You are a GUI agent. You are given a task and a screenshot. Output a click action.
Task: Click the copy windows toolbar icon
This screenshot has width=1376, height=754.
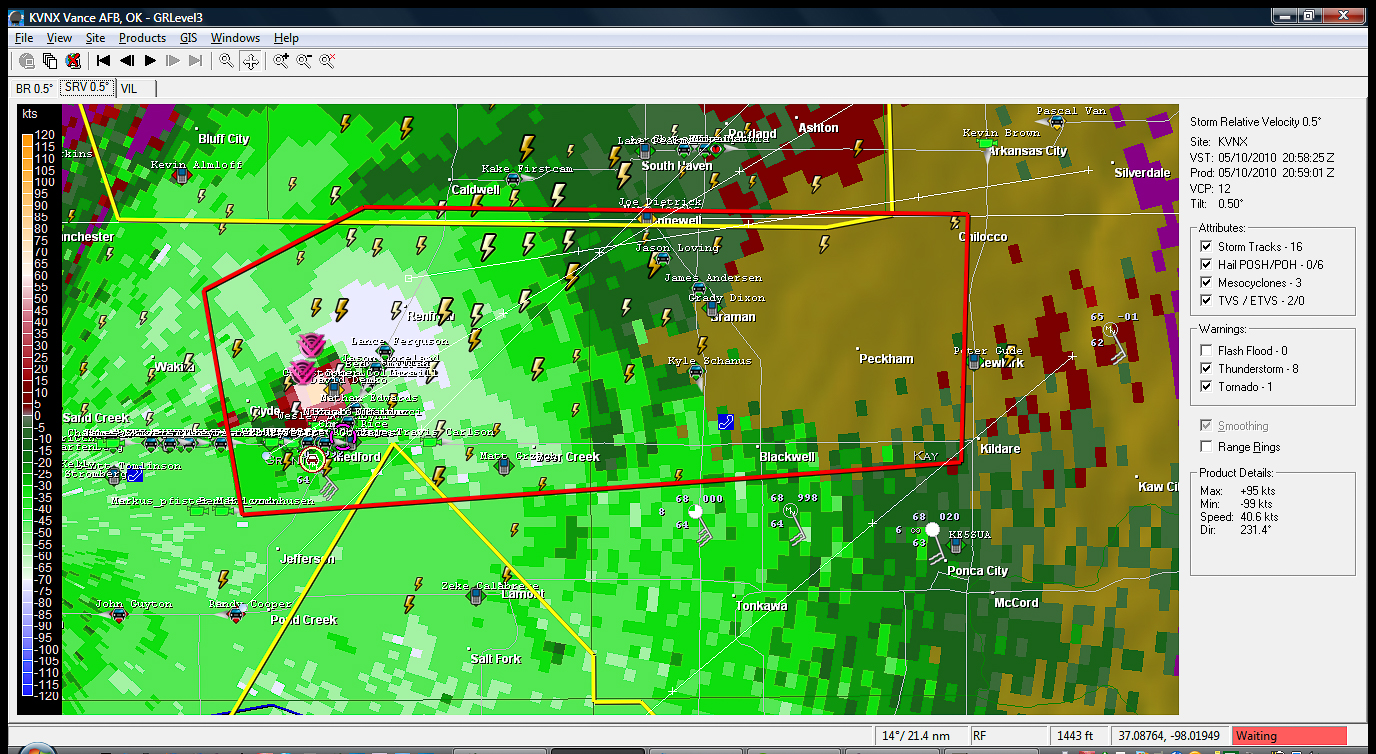pyautogui.click(x=49, y=61)
